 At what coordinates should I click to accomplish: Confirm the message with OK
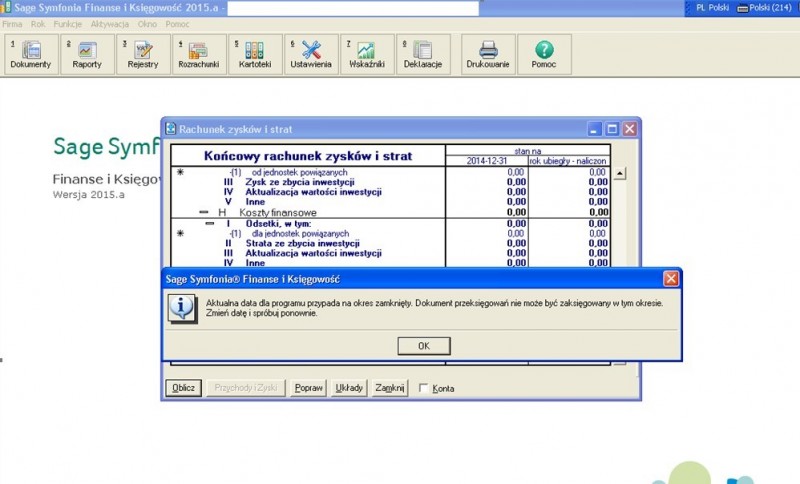[x=424, y=346]
